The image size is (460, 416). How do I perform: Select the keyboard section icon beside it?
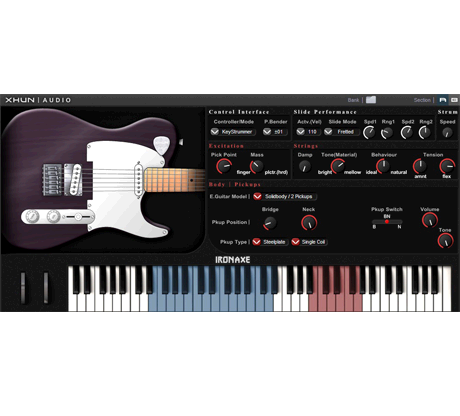click(454, 100)
